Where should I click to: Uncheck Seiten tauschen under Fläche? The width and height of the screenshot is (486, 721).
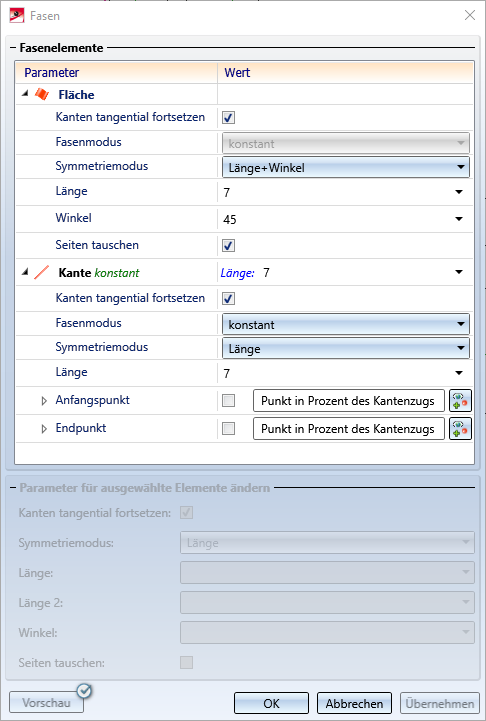click(229, 245)
